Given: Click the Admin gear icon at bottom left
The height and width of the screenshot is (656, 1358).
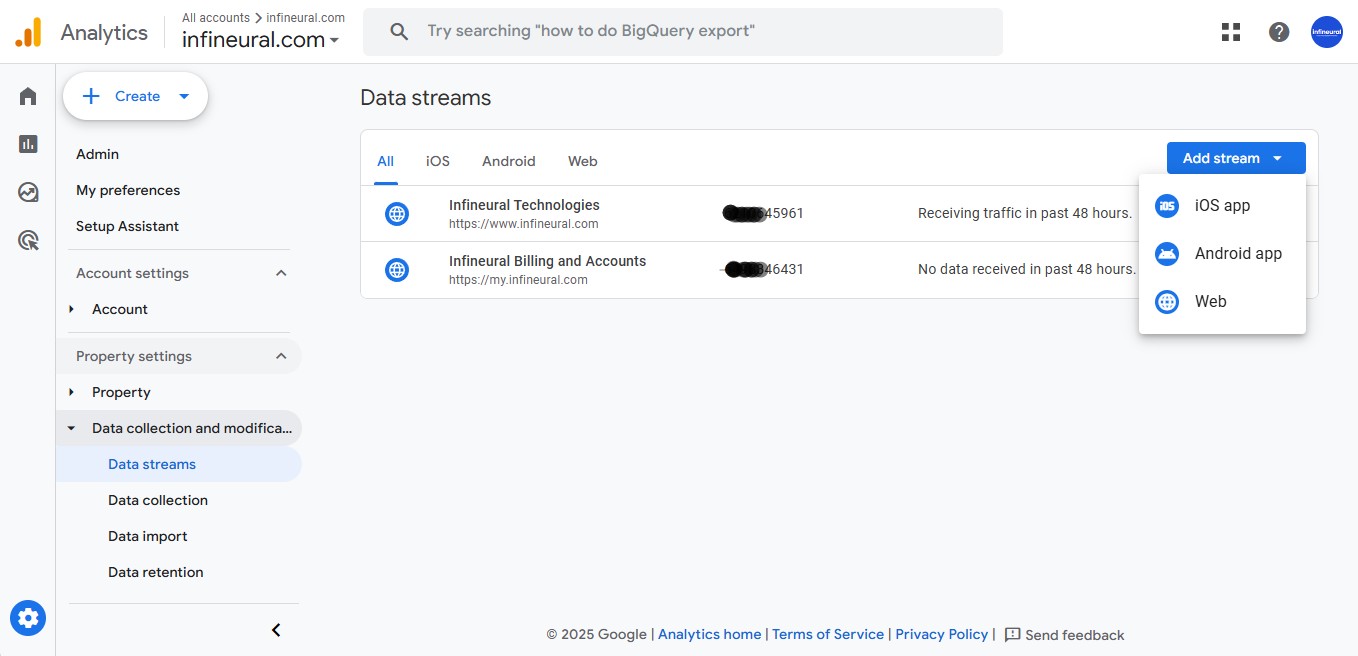Looking at the screenshot, I should [x=28, y=618].
